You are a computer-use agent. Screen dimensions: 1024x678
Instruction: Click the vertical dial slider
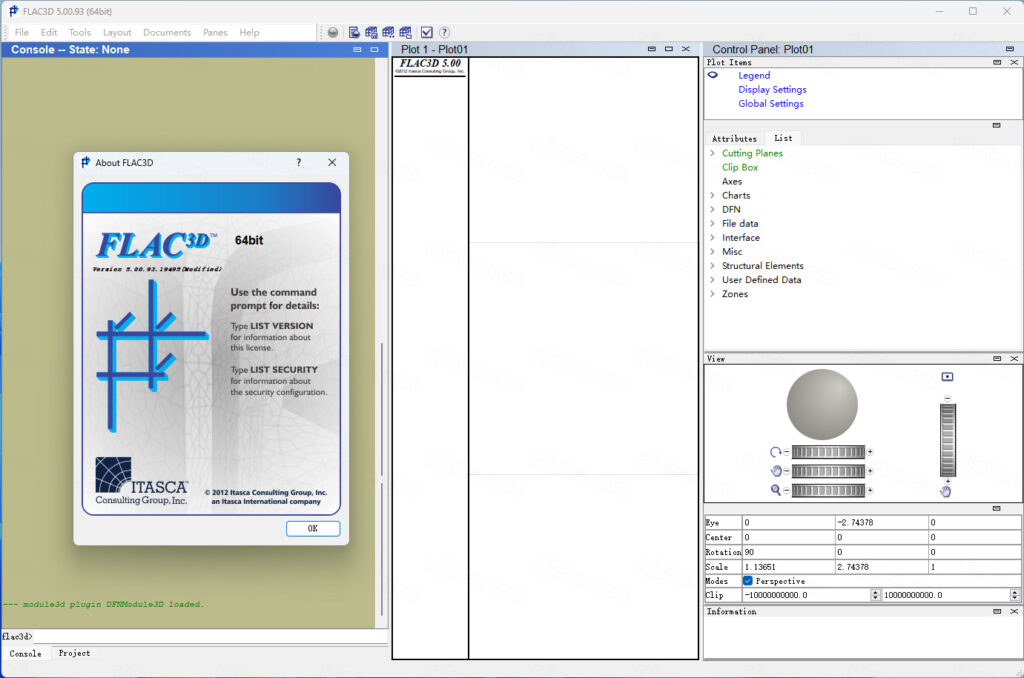[x=948, y=440]
